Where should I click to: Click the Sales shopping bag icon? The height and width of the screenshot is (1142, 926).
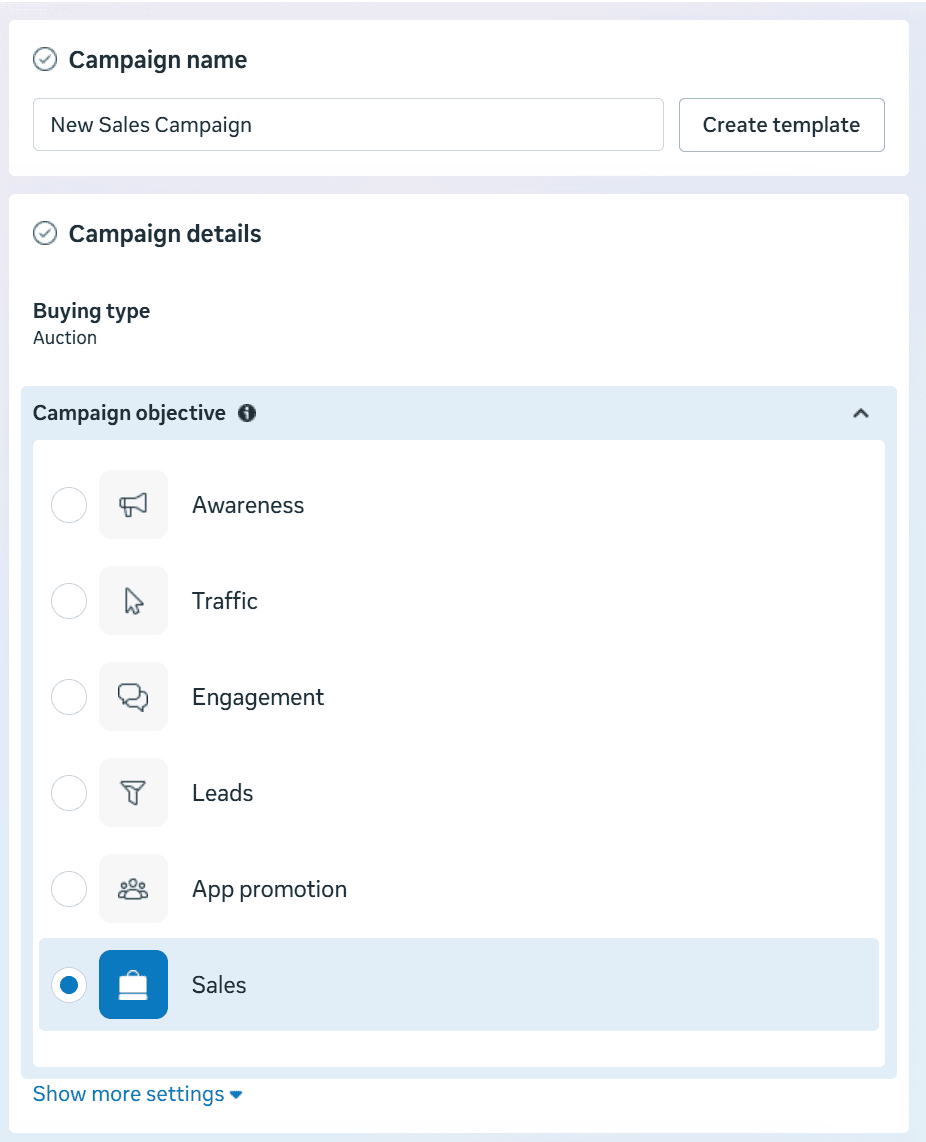pyautogui.click(x=133, y=985)
